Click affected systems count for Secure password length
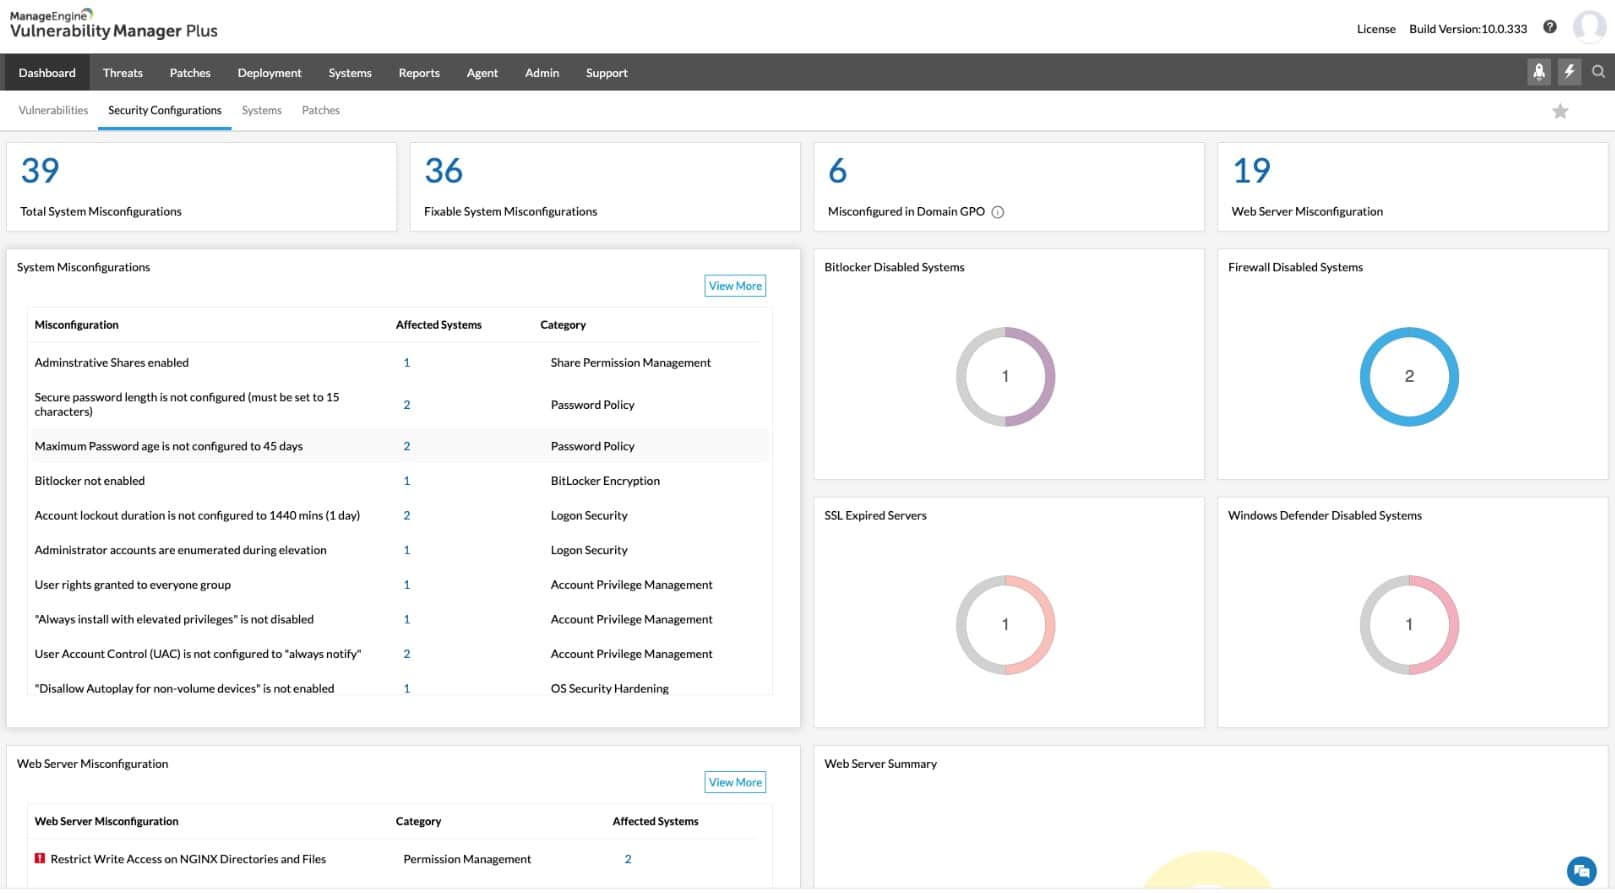This screenshot has width=1615, height=893. [x=407, y=405]
